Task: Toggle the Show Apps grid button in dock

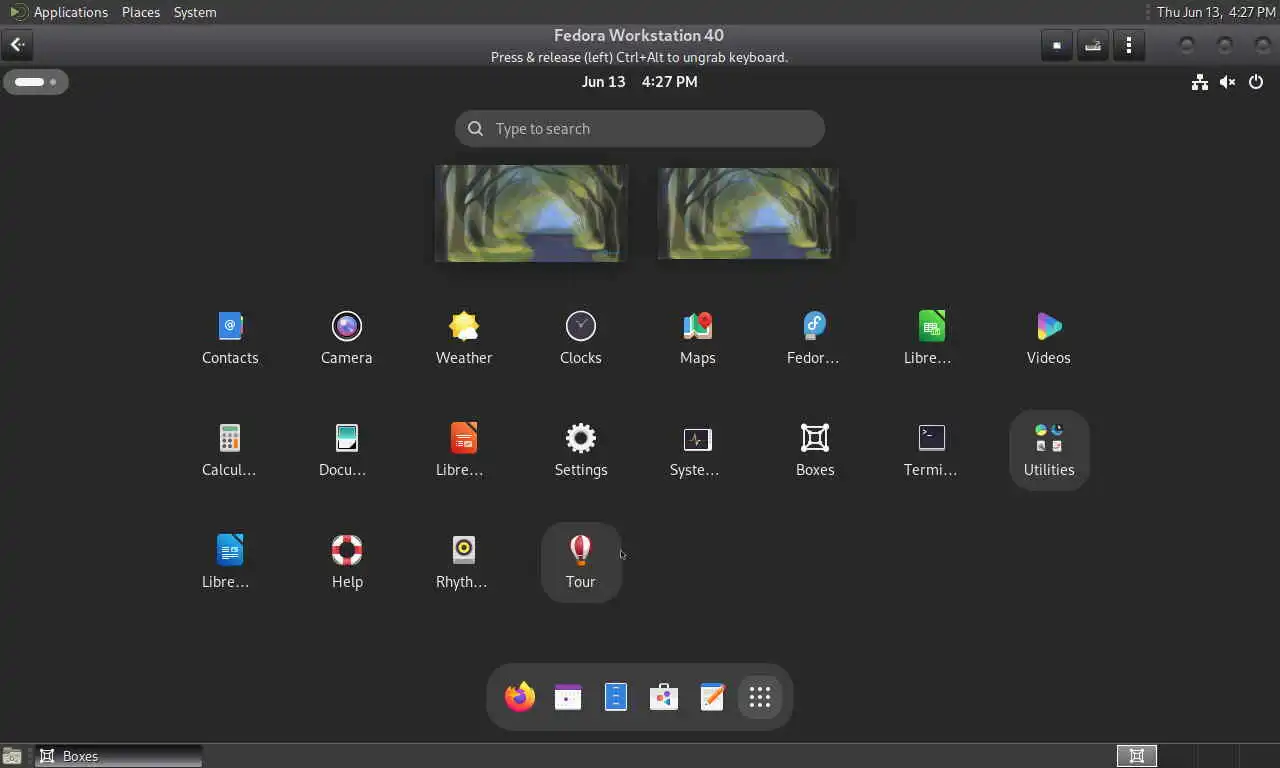Action: pos(760,697)
